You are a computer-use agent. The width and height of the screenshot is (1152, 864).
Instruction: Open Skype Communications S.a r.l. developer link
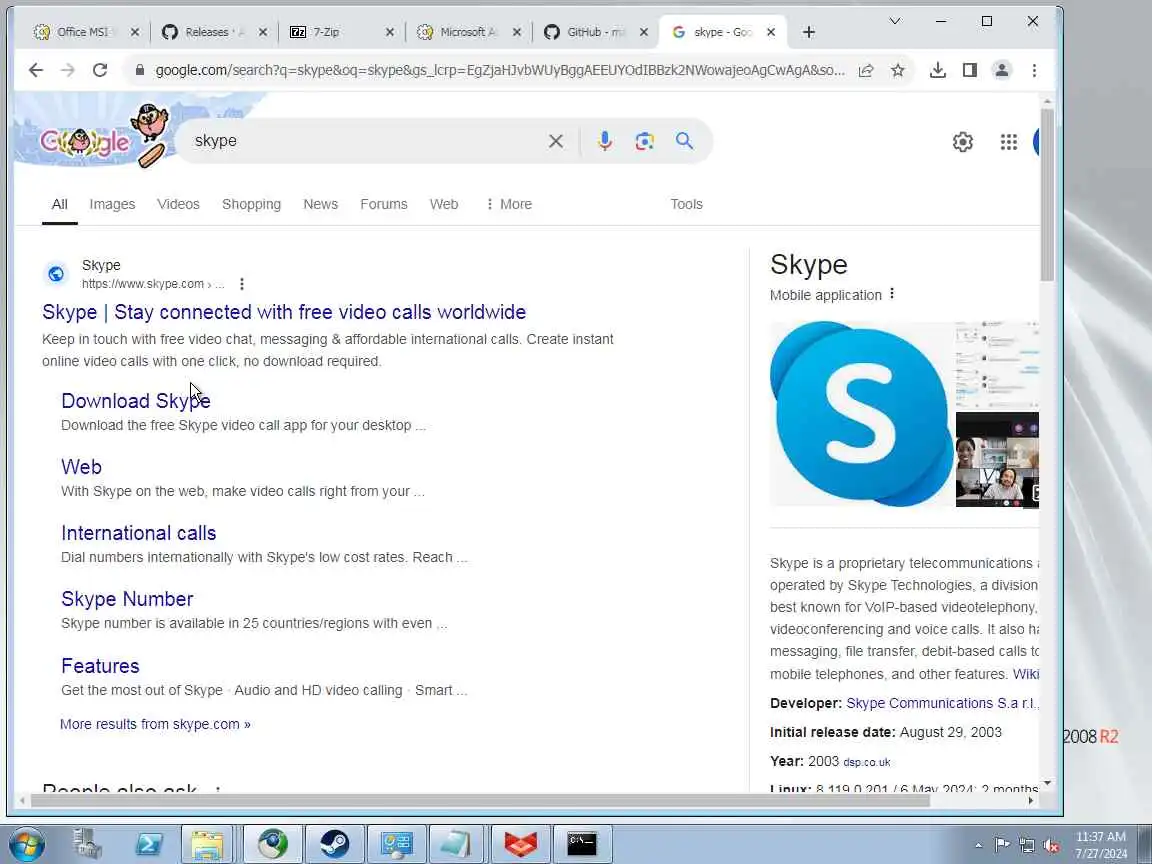941,703
